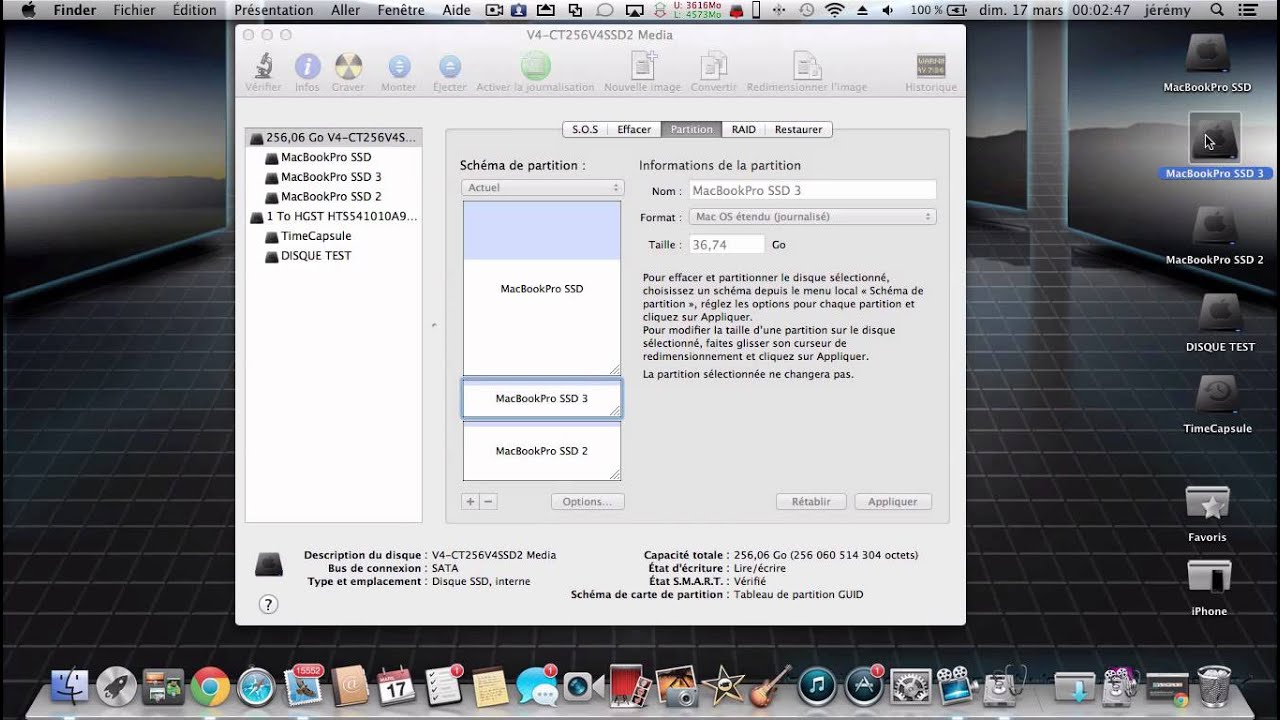The height and width of the screenshot is (720, 1280).
Task: Open Calendar from the dock
Action: 396,686
